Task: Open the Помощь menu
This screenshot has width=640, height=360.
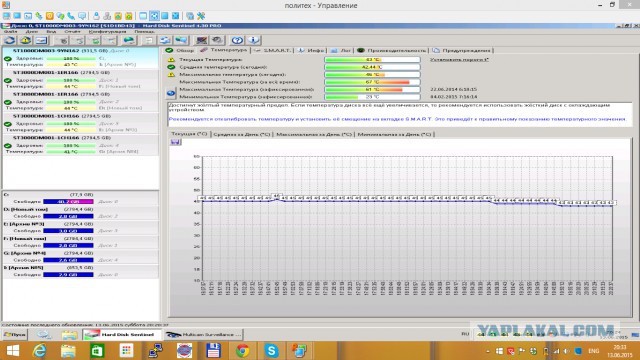Action: [x=144, y=31]
